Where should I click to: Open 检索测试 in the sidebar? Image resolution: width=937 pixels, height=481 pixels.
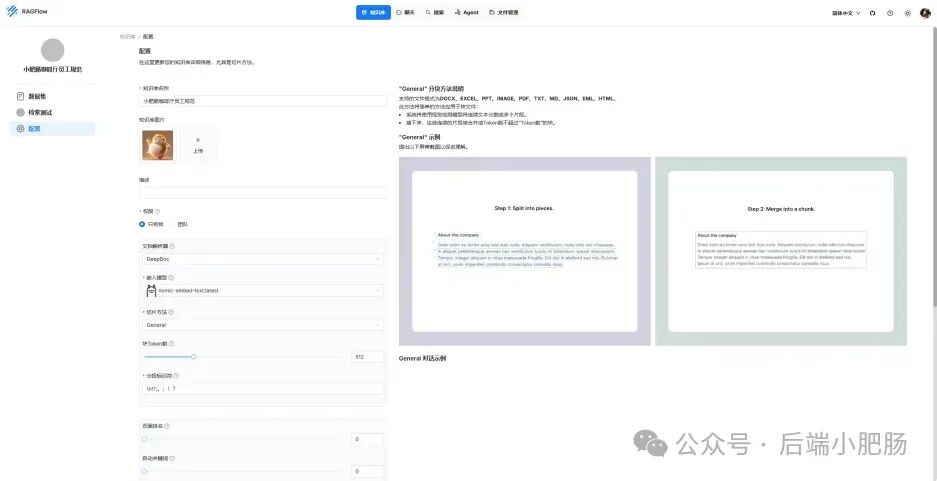[53, 112]
